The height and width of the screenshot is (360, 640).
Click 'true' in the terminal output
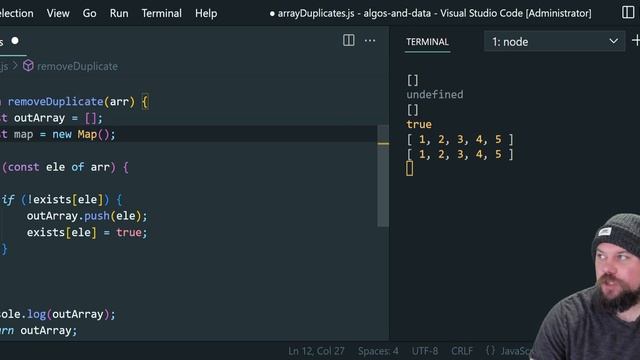coord(419,124)
